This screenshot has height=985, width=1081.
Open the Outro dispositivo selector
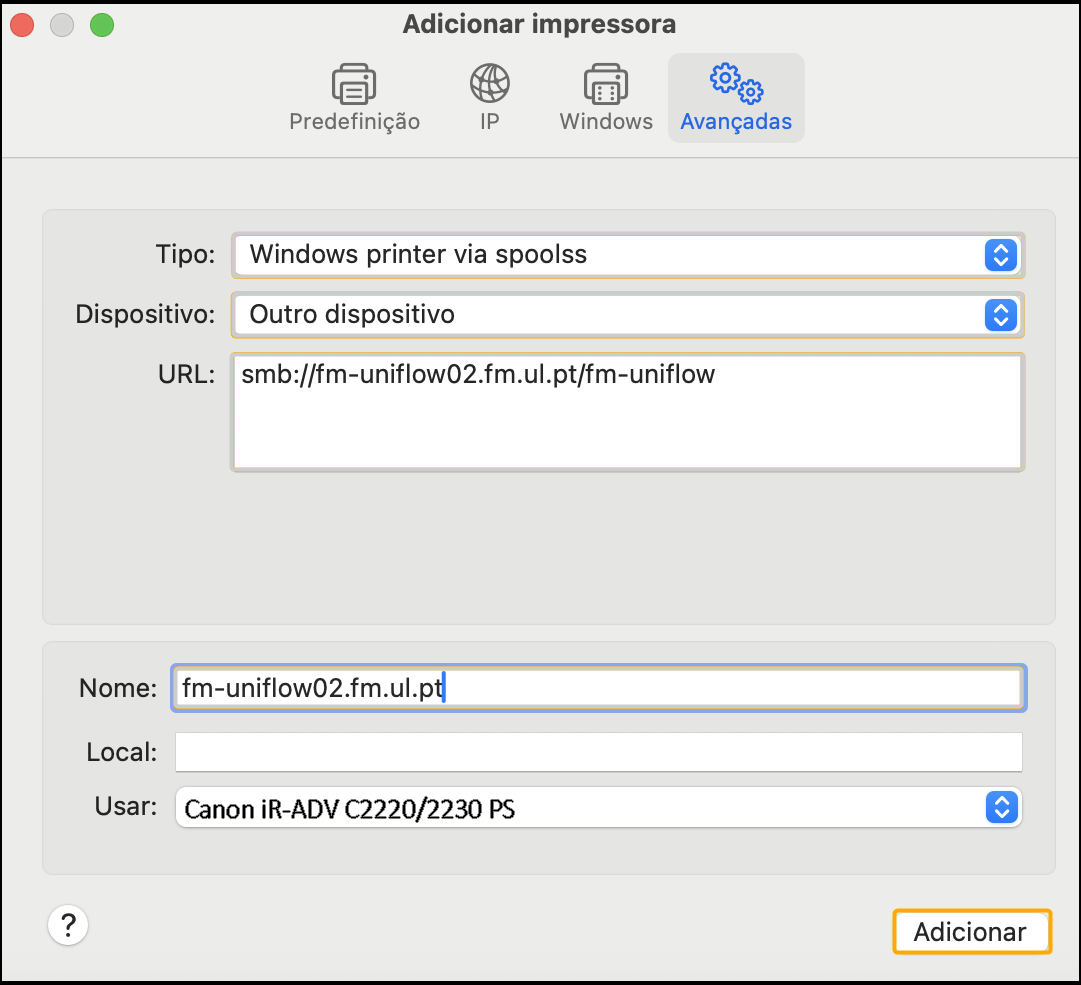click(x=627, y=315)
